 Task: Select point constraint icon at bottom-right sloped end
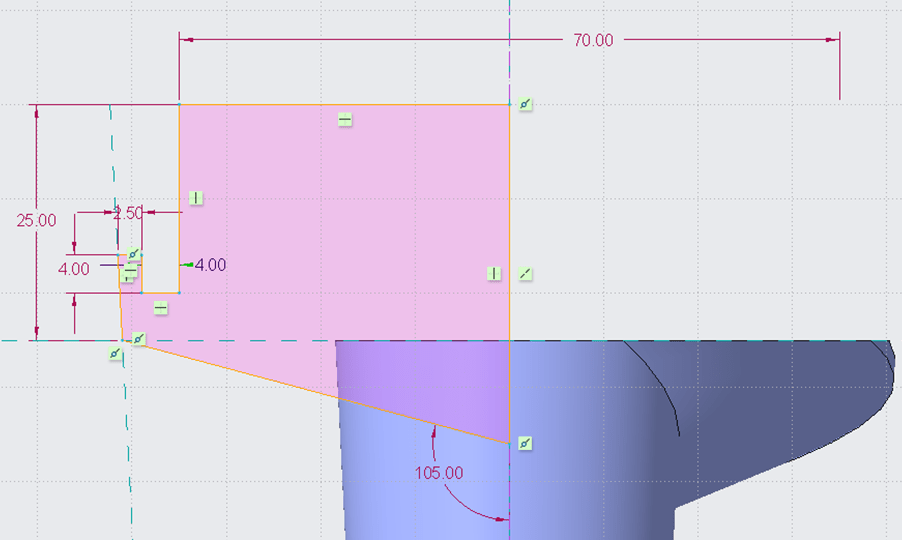pos(525,444)
